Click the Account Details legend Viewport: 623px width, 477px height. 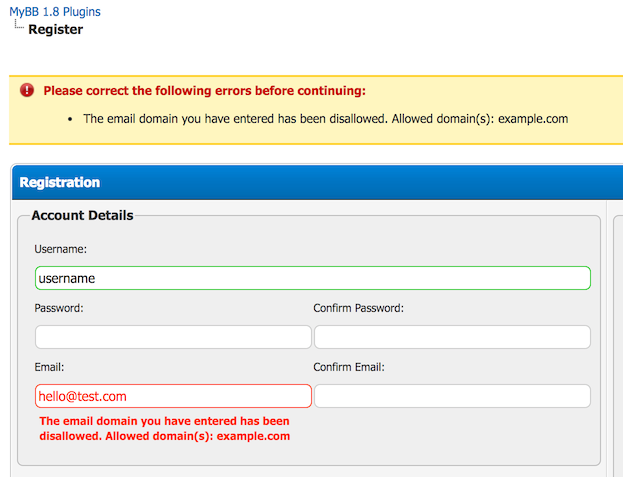coord(82,215)
